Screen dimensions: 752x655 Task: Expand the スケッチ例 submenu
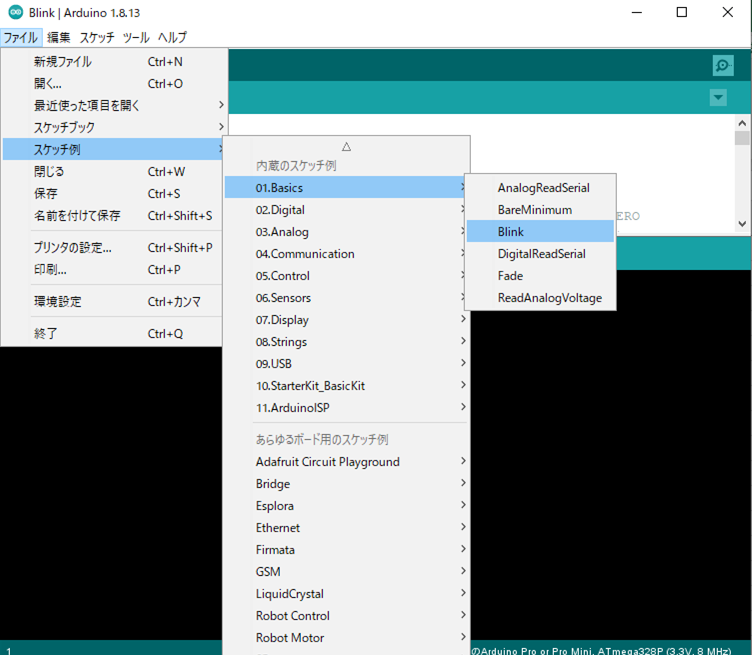click(x=113, y=150)
